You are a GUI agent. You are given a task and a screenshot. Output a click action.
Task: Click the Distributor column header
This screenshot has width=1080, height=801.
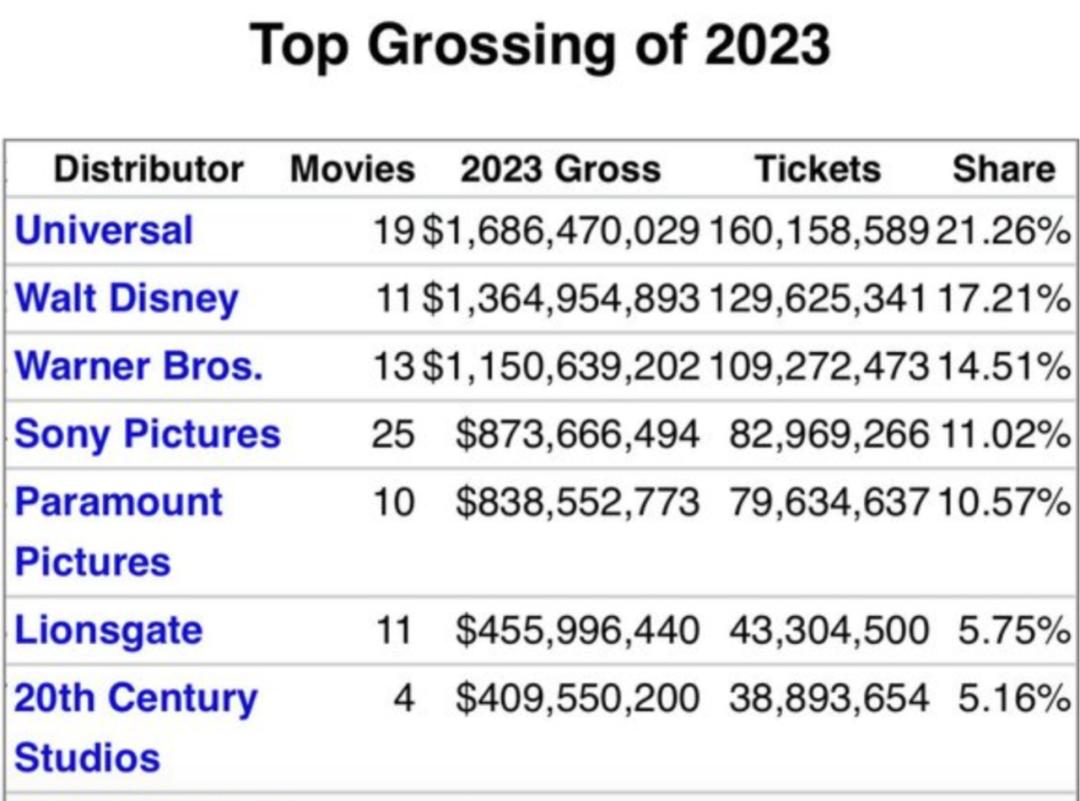pos(148,169)
